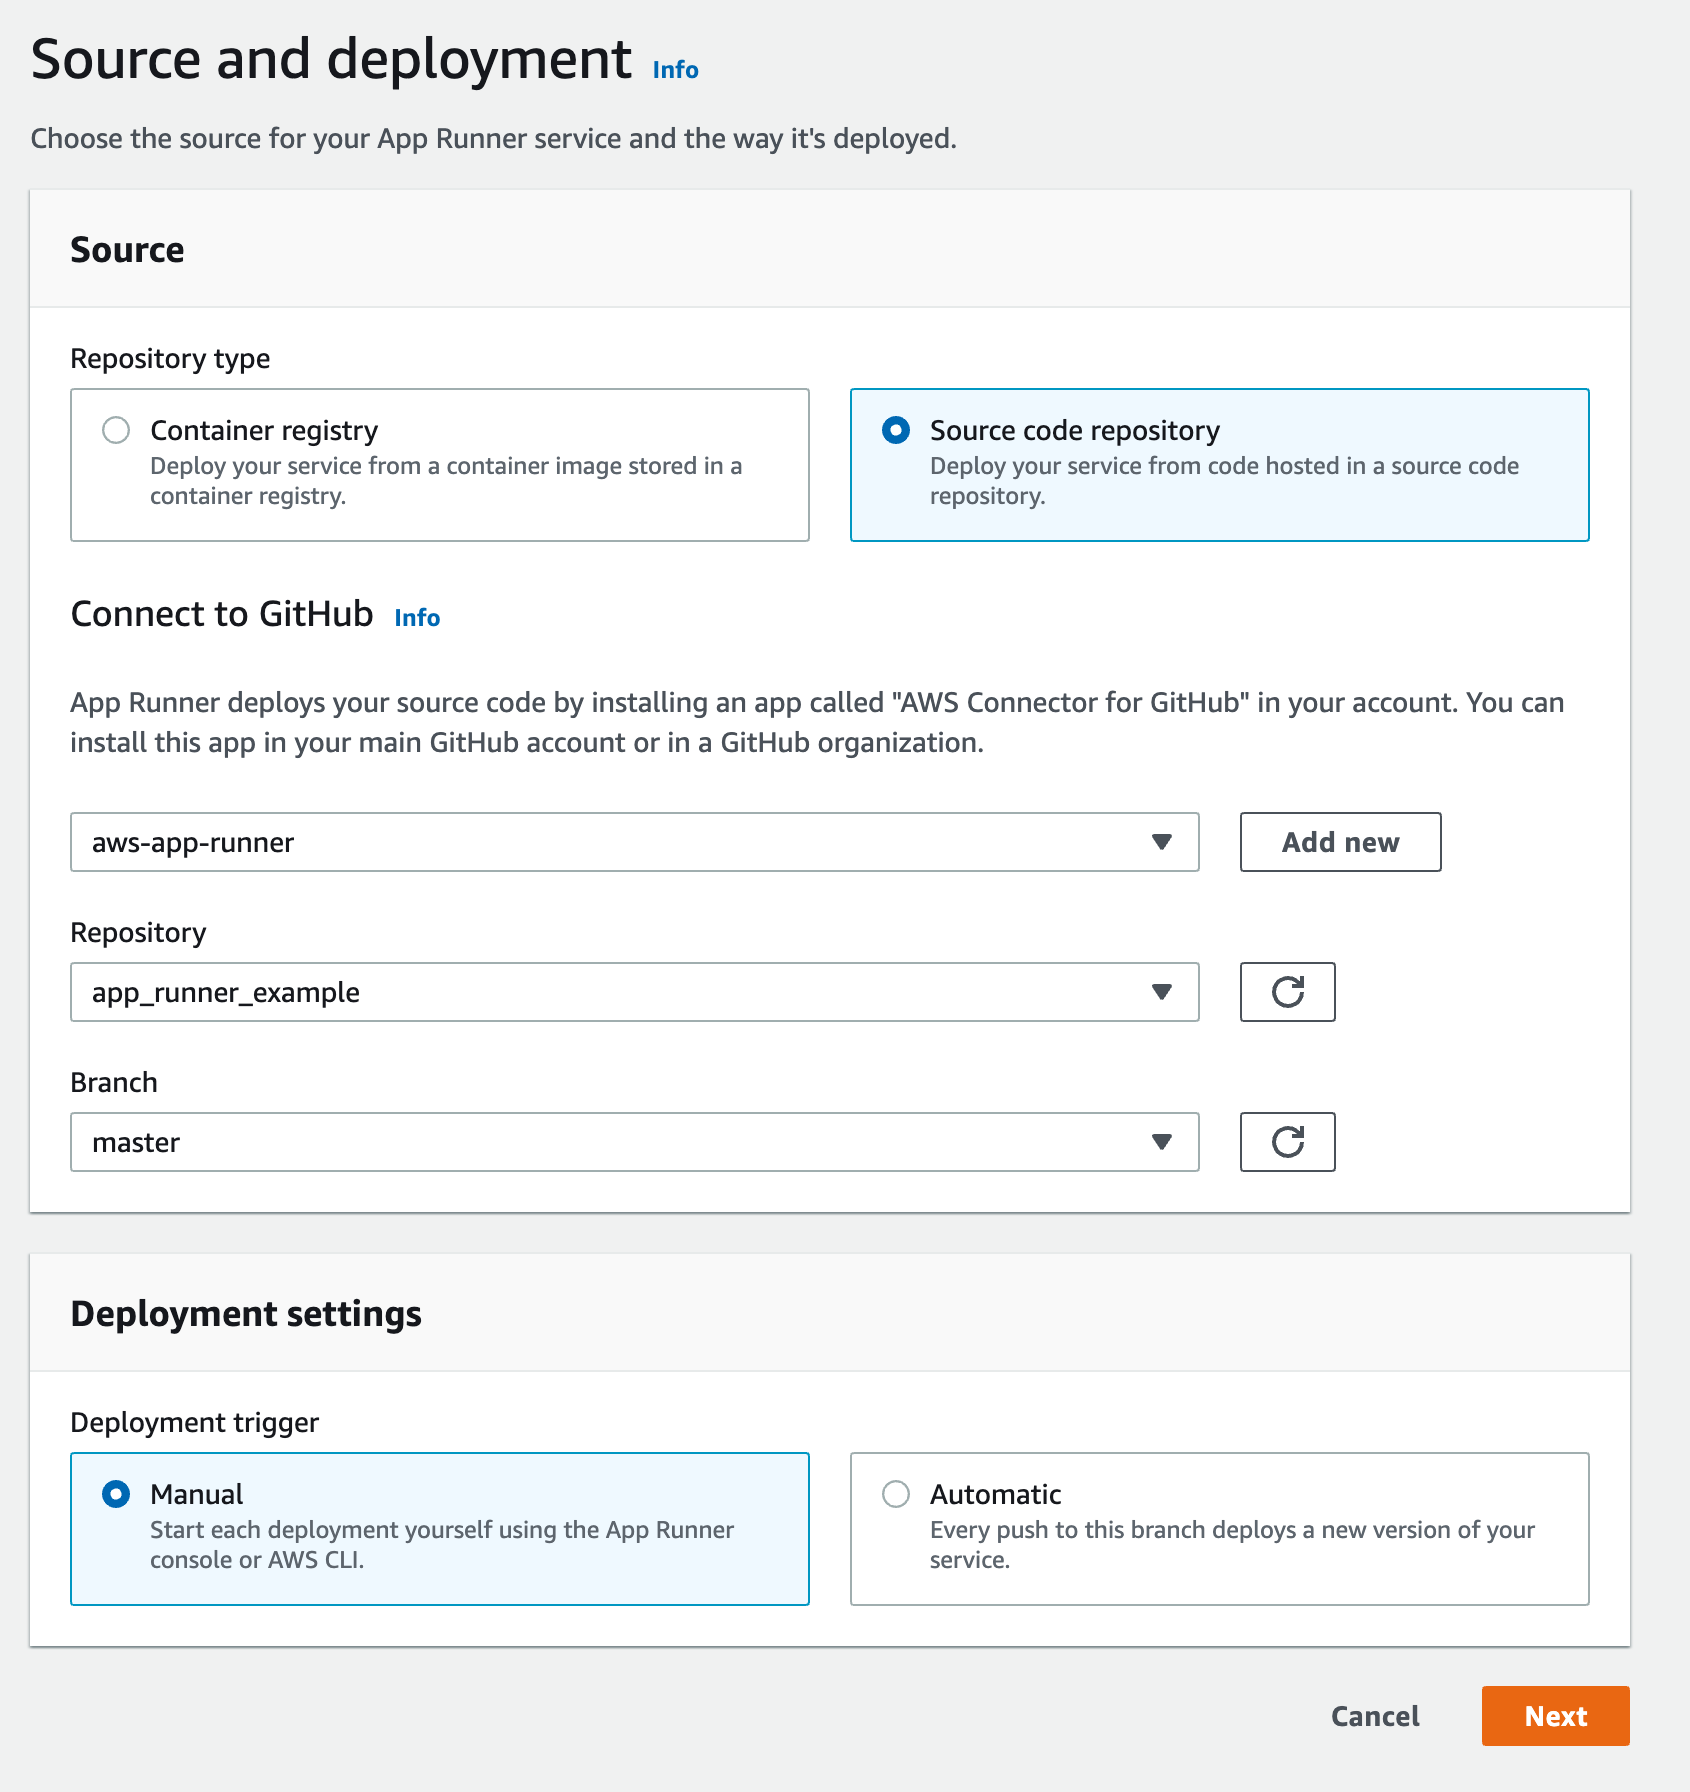Cancel the service setup
This screenshot has height=1792, width=1690.
point(1375,1716)
